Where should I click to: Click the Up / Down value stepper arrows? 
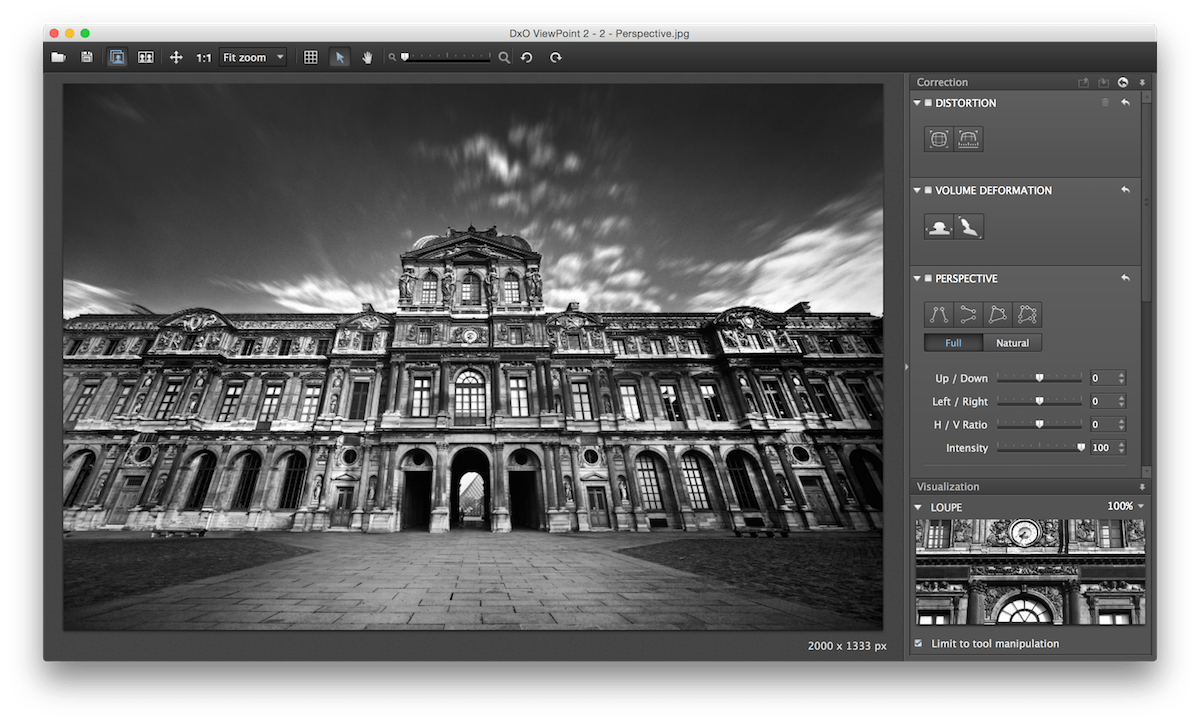(x=1121, y=378)
